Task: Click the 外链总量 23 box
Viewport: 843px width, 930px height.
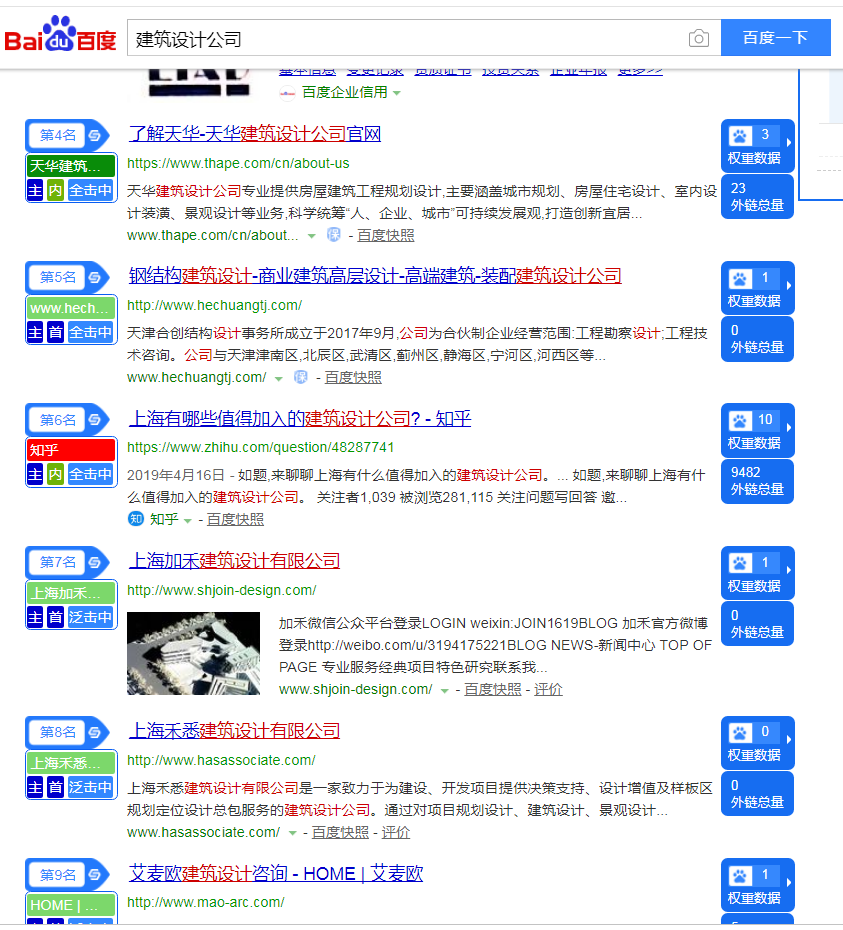Action: [x=757, y=197]
